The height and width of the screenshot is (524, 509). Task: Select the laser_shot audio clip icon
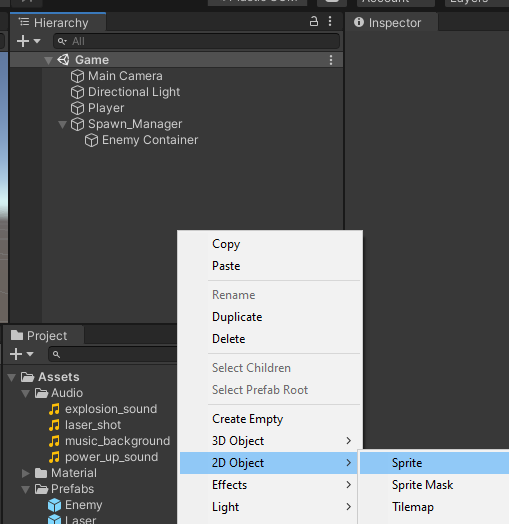[x=54, y=425]
